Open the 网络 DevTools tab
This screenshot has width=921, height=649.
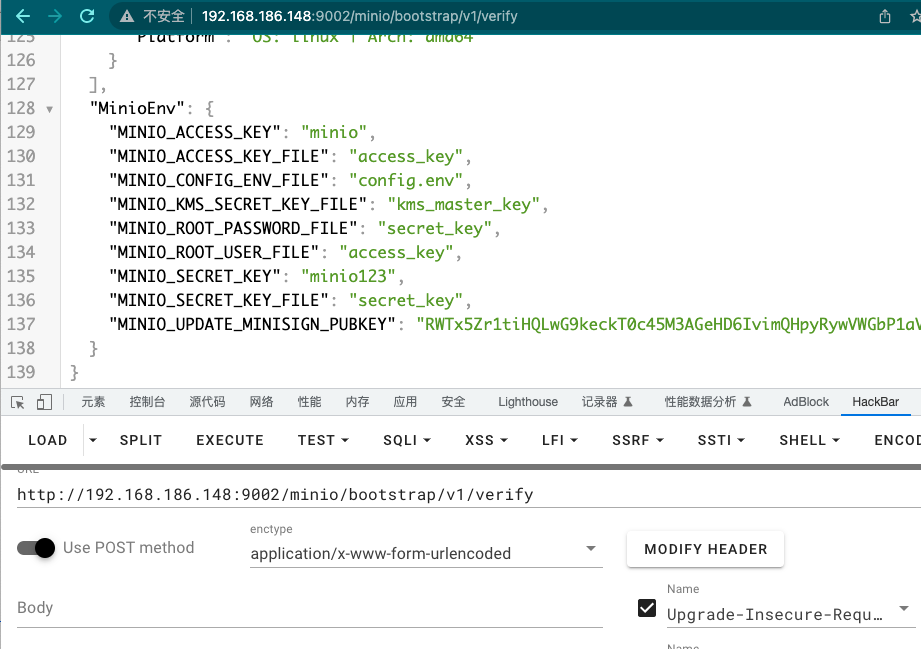tap(261, 402)
